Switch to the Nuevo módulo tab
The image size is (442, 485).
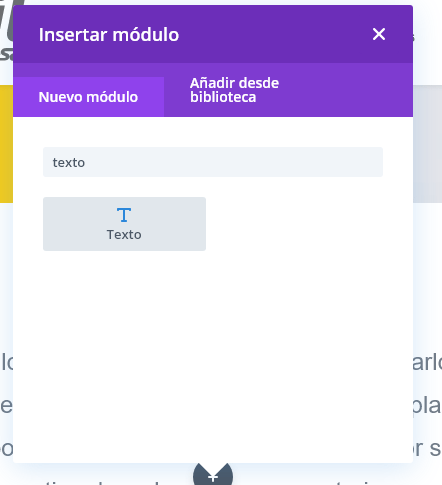88,97
